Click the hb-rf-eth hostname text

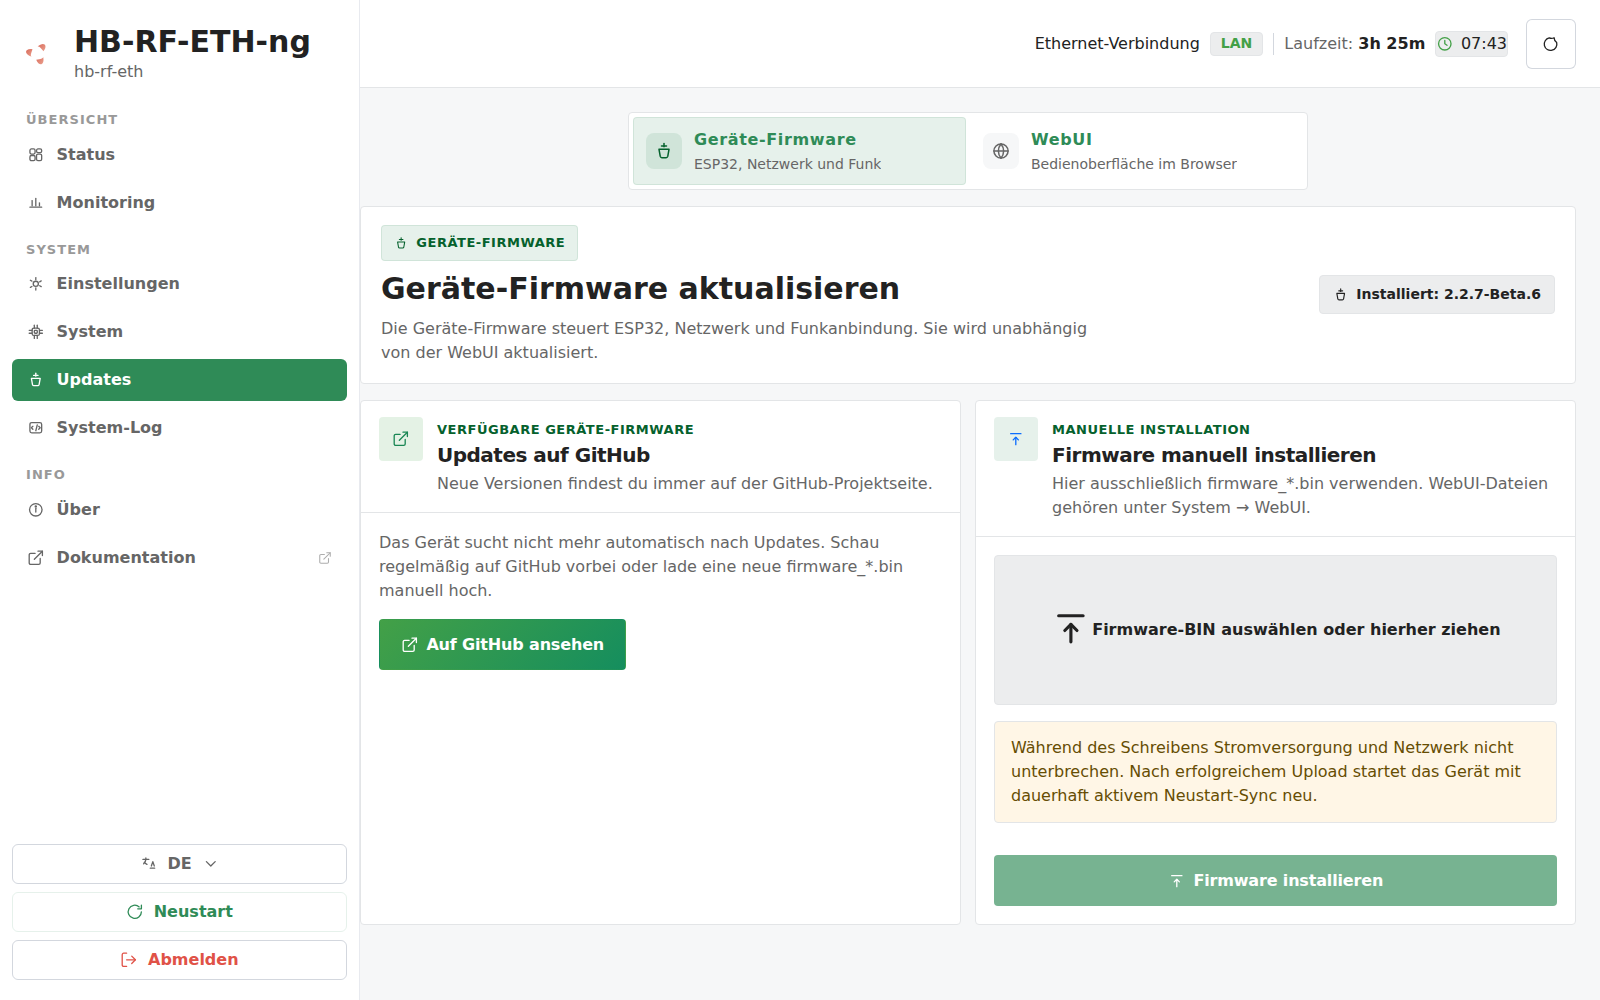point(108,72)
